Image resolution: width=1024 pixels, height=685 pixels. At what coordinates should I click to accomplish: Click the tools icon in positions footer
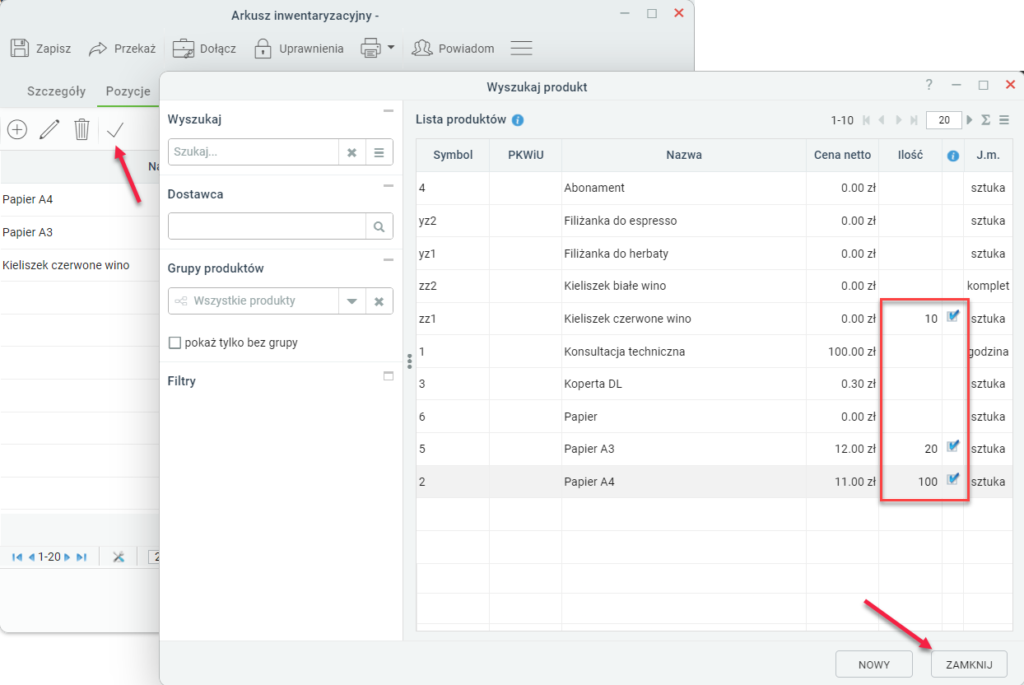point(118,557)
